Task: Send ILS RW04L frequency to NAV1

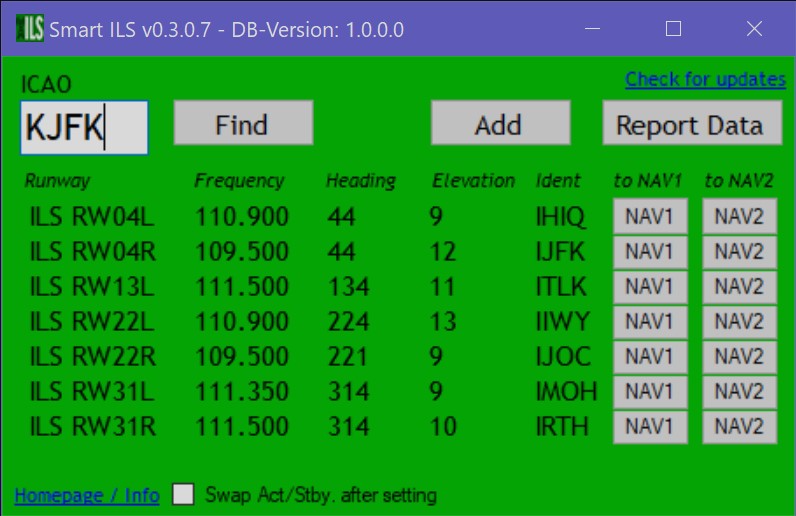Action: 649,216
